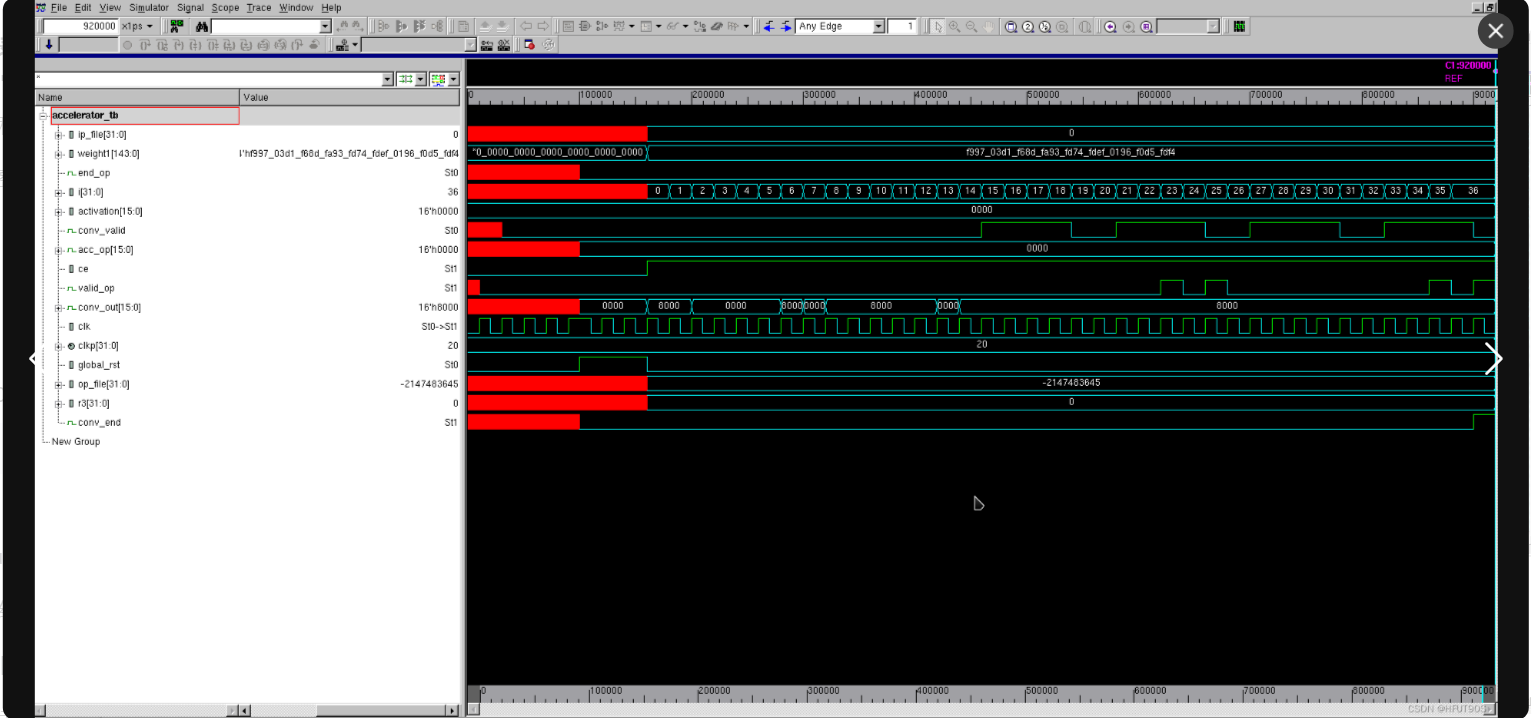Image resolution: width=1532 pixels, height=718 pixels.
Task: Close the image preview with X button
Action: (1495, 31)
